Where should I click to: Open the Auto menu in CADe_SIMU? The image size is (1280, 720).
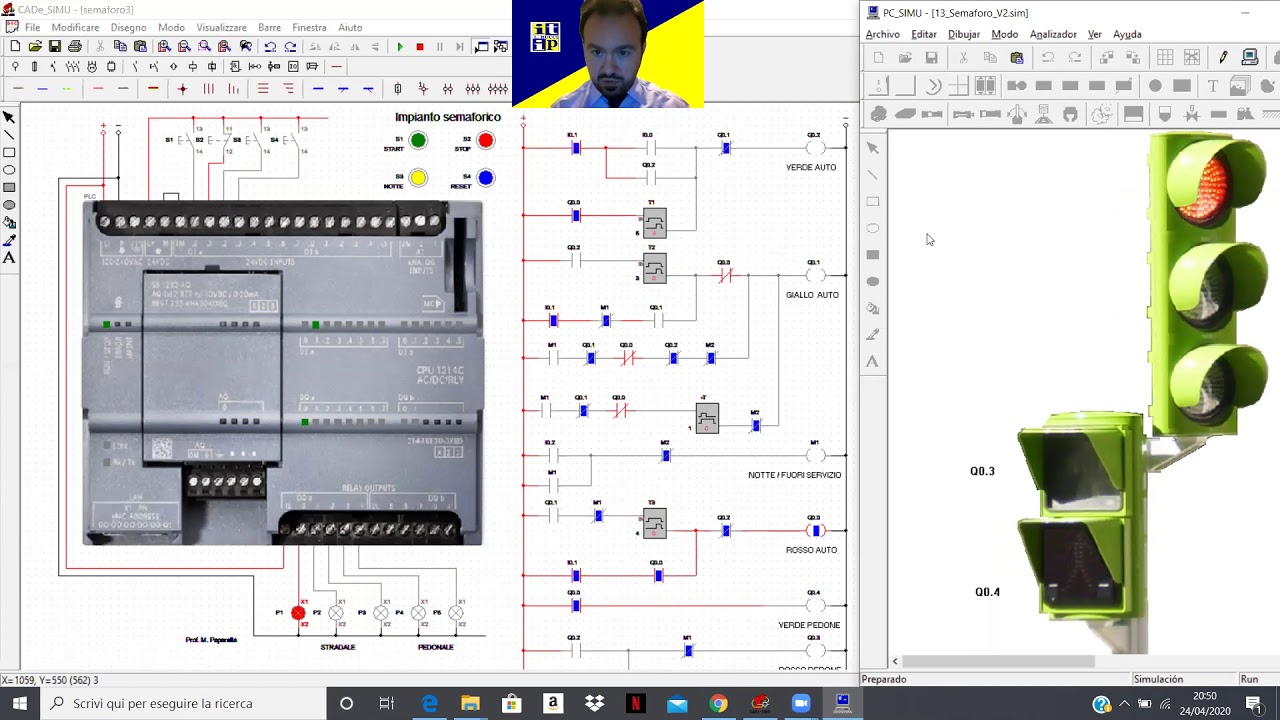tap(350, 28)
